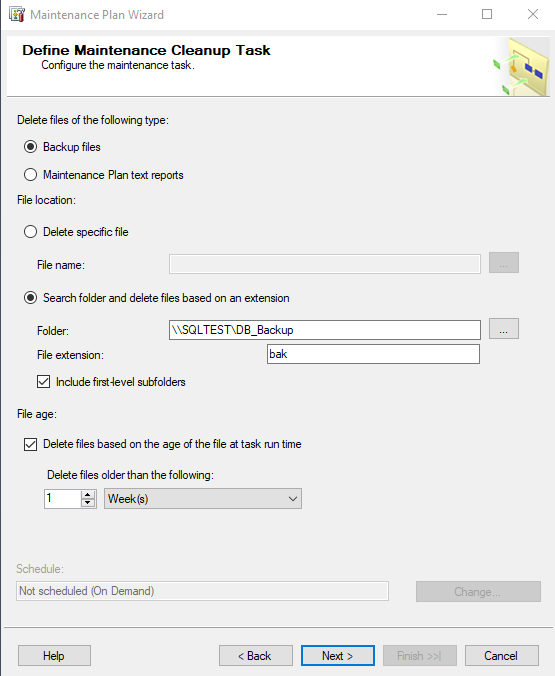555x676 pixels.
Task: Decrease the file age value with down arrow
Action: click(x=88, y=503)
